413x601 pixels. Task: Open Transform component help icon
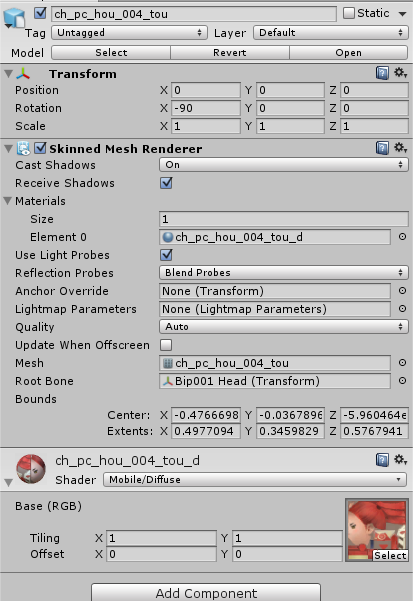click(382, 73)
